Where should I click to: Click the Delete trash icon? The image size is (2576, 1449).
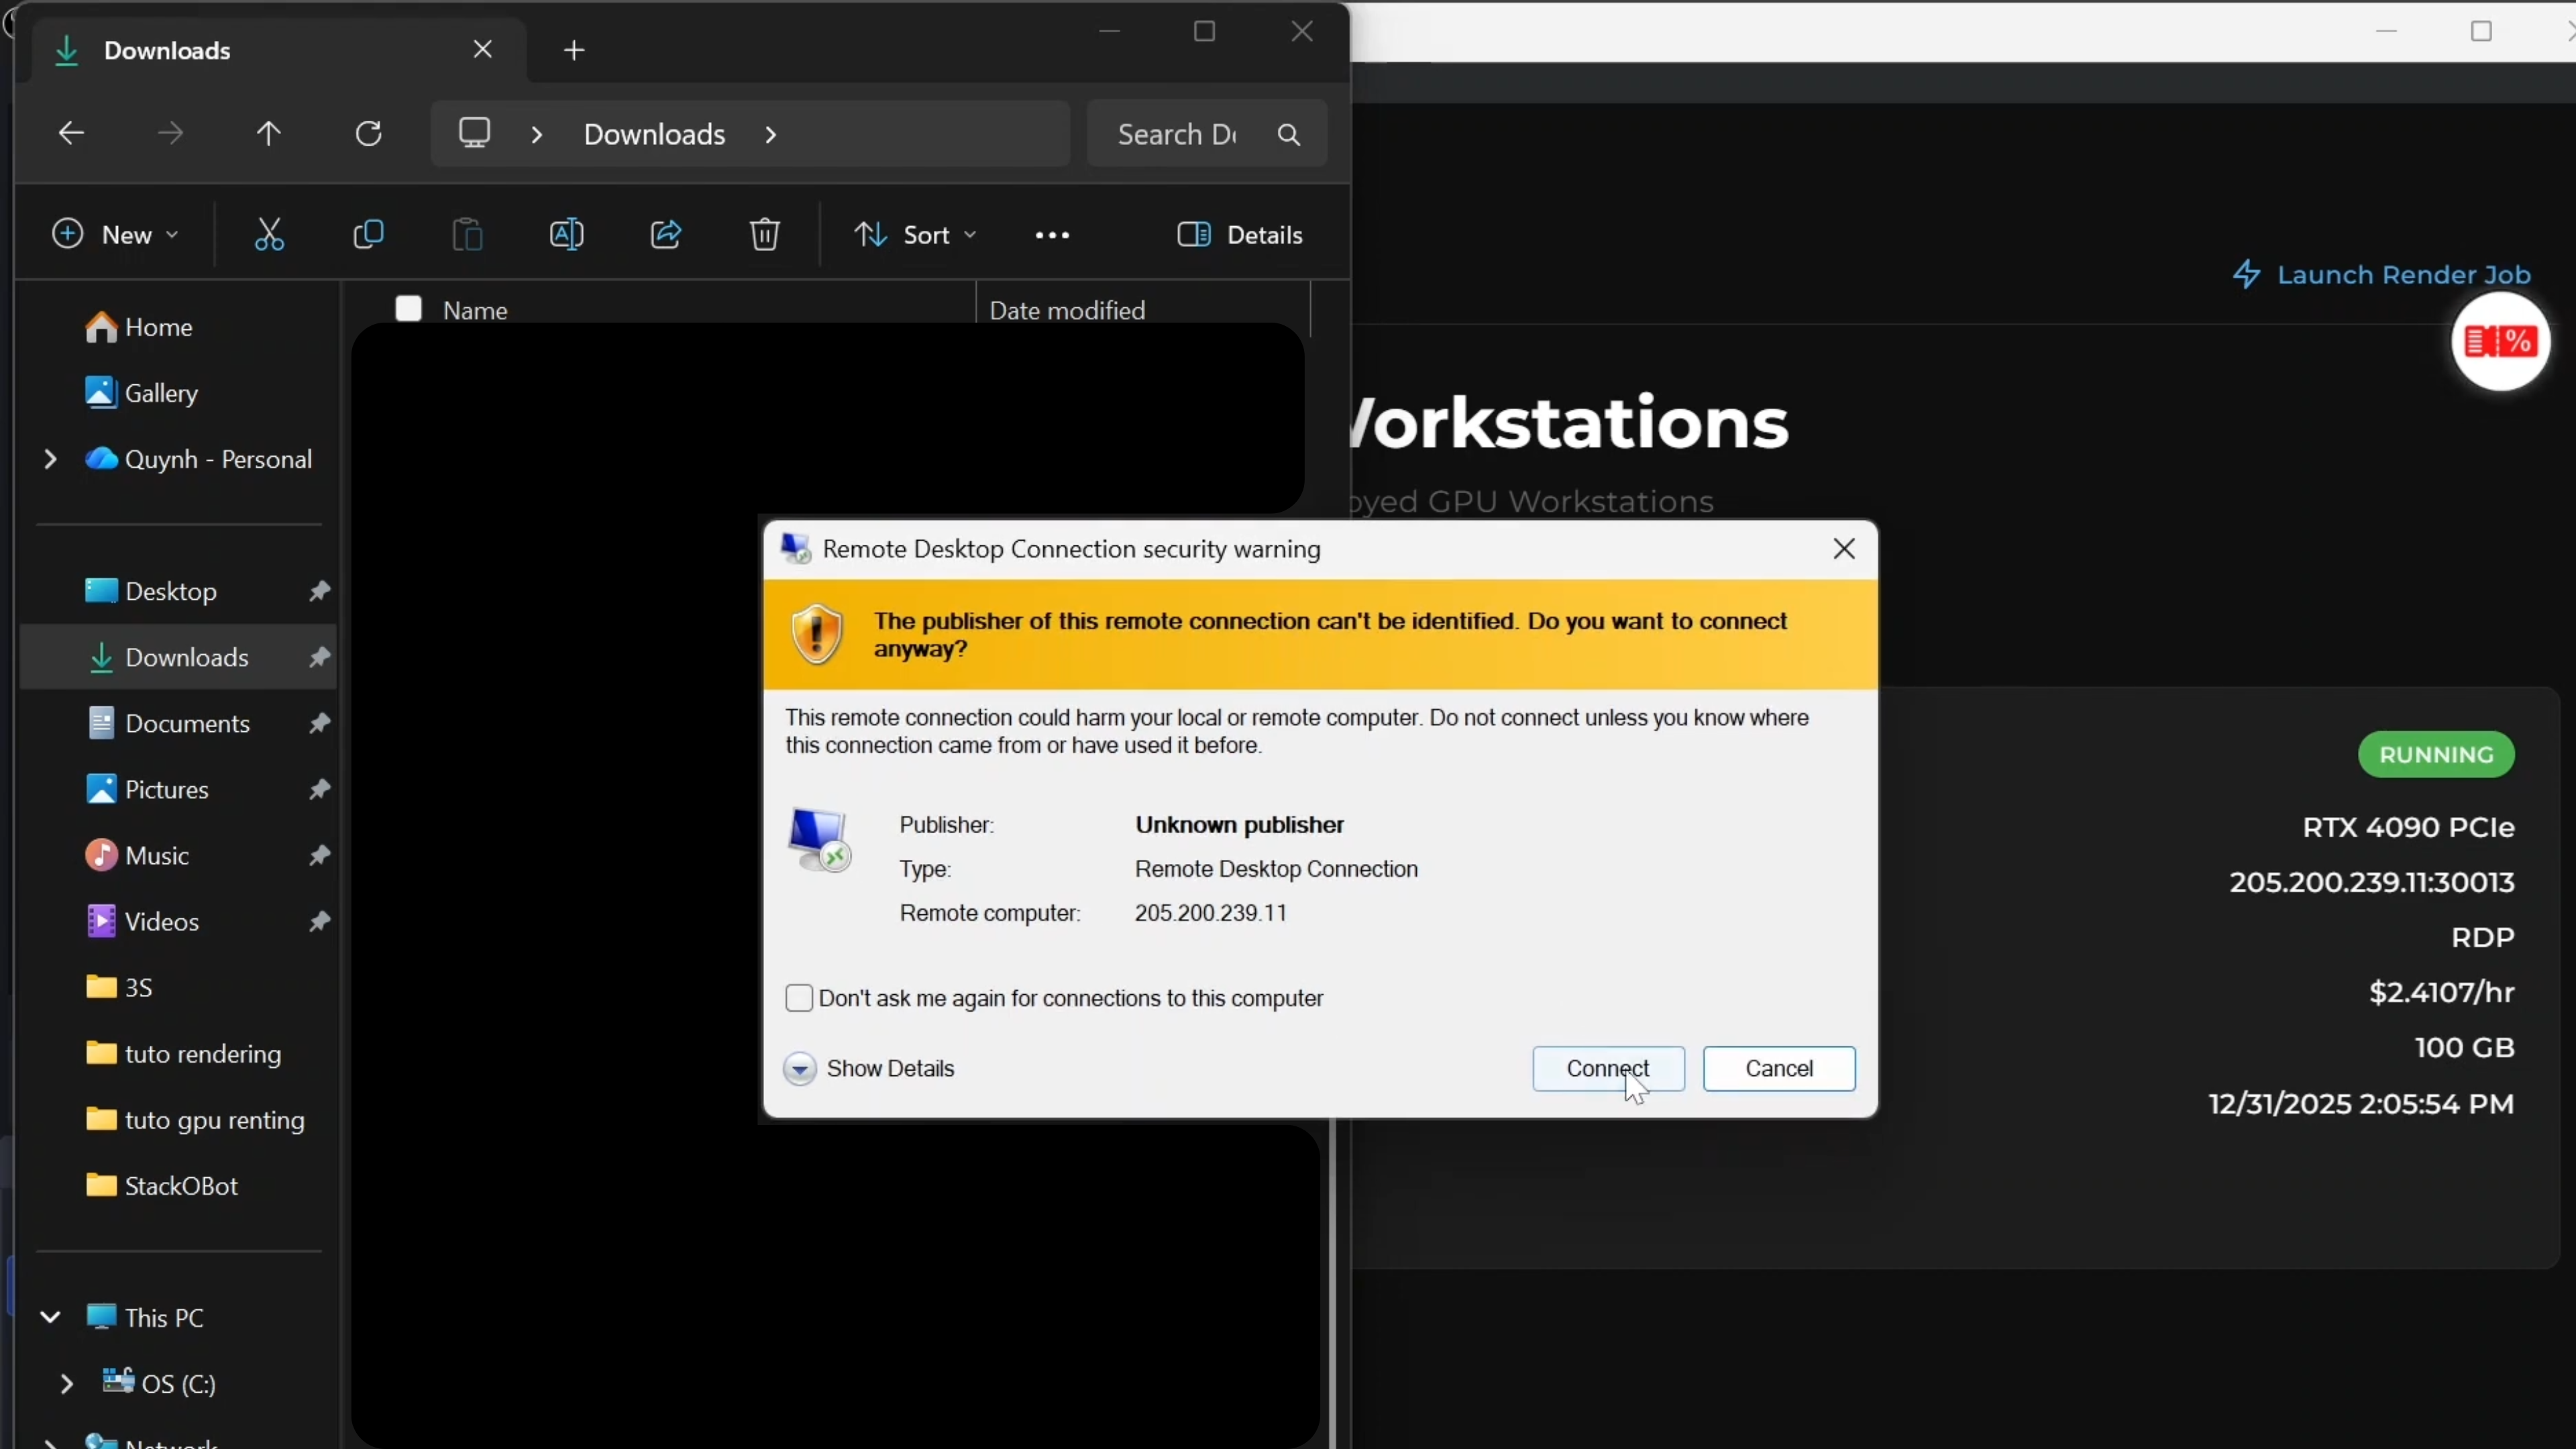point(765,234)
